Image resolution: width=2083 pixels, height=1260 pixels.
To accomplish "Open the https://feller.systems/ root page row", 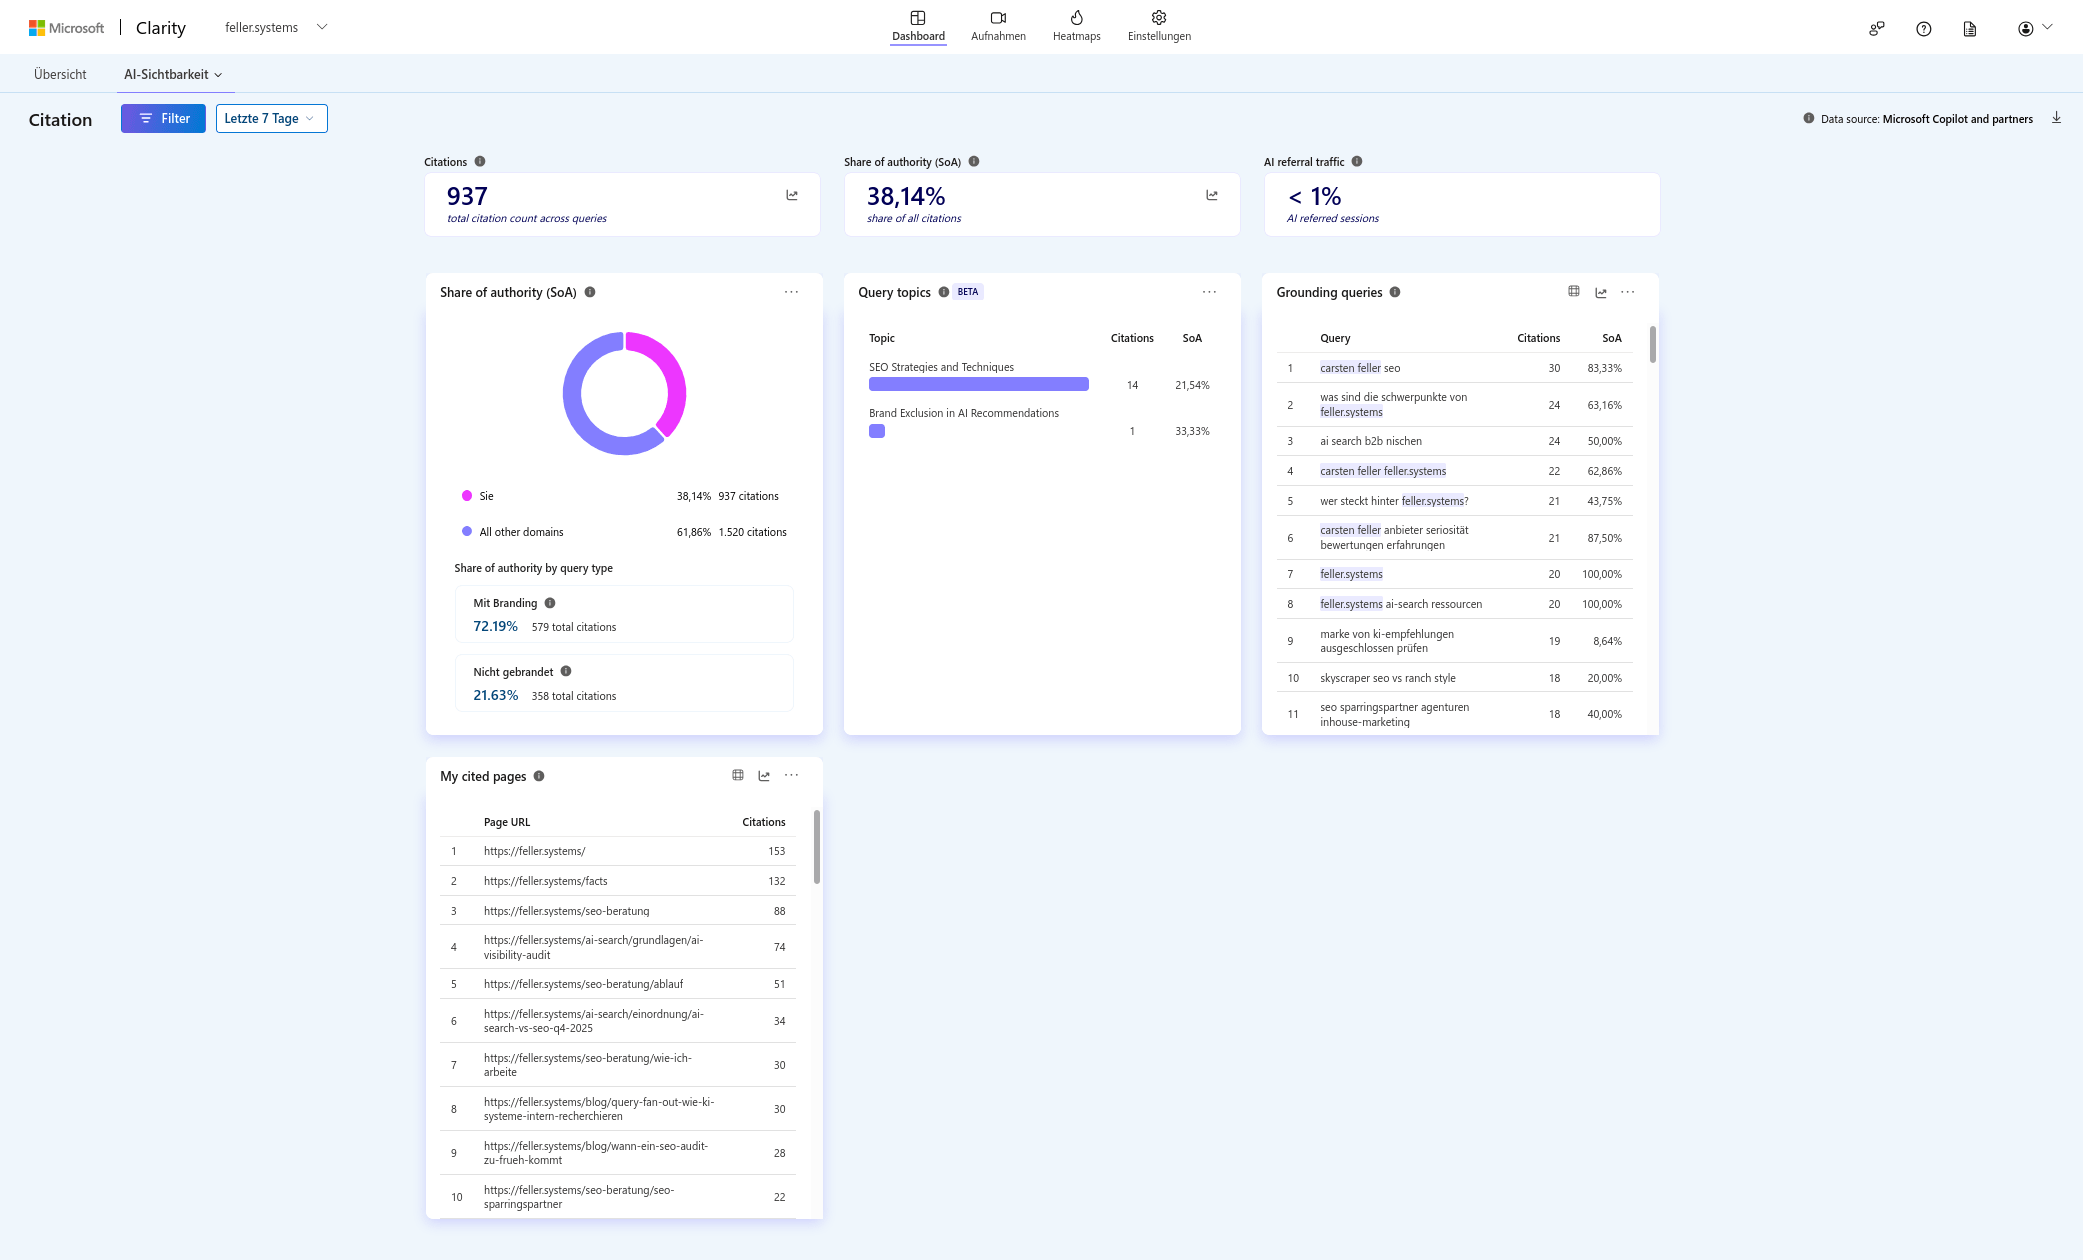I will (x=618, y=851).
